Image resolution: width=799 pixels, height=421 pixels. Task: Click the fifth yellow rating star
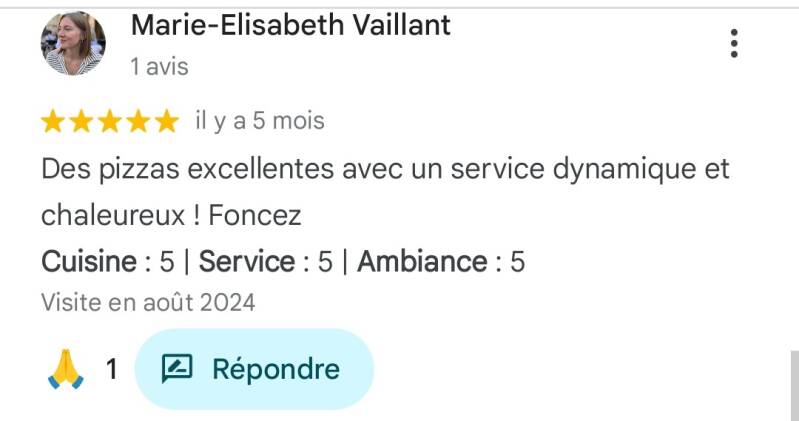click(166, 122)
